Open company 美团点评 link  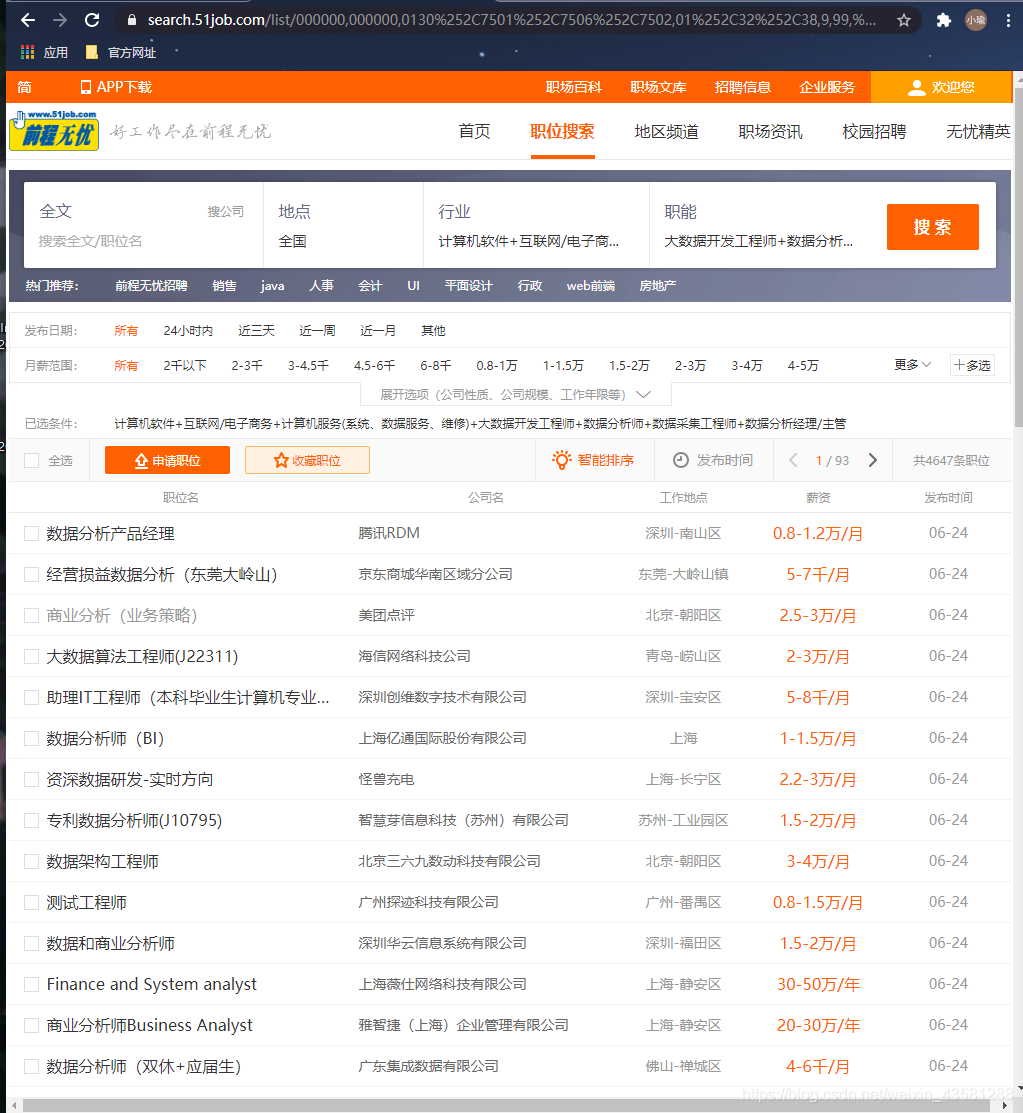pyautogui.click(x=386, y=615)
